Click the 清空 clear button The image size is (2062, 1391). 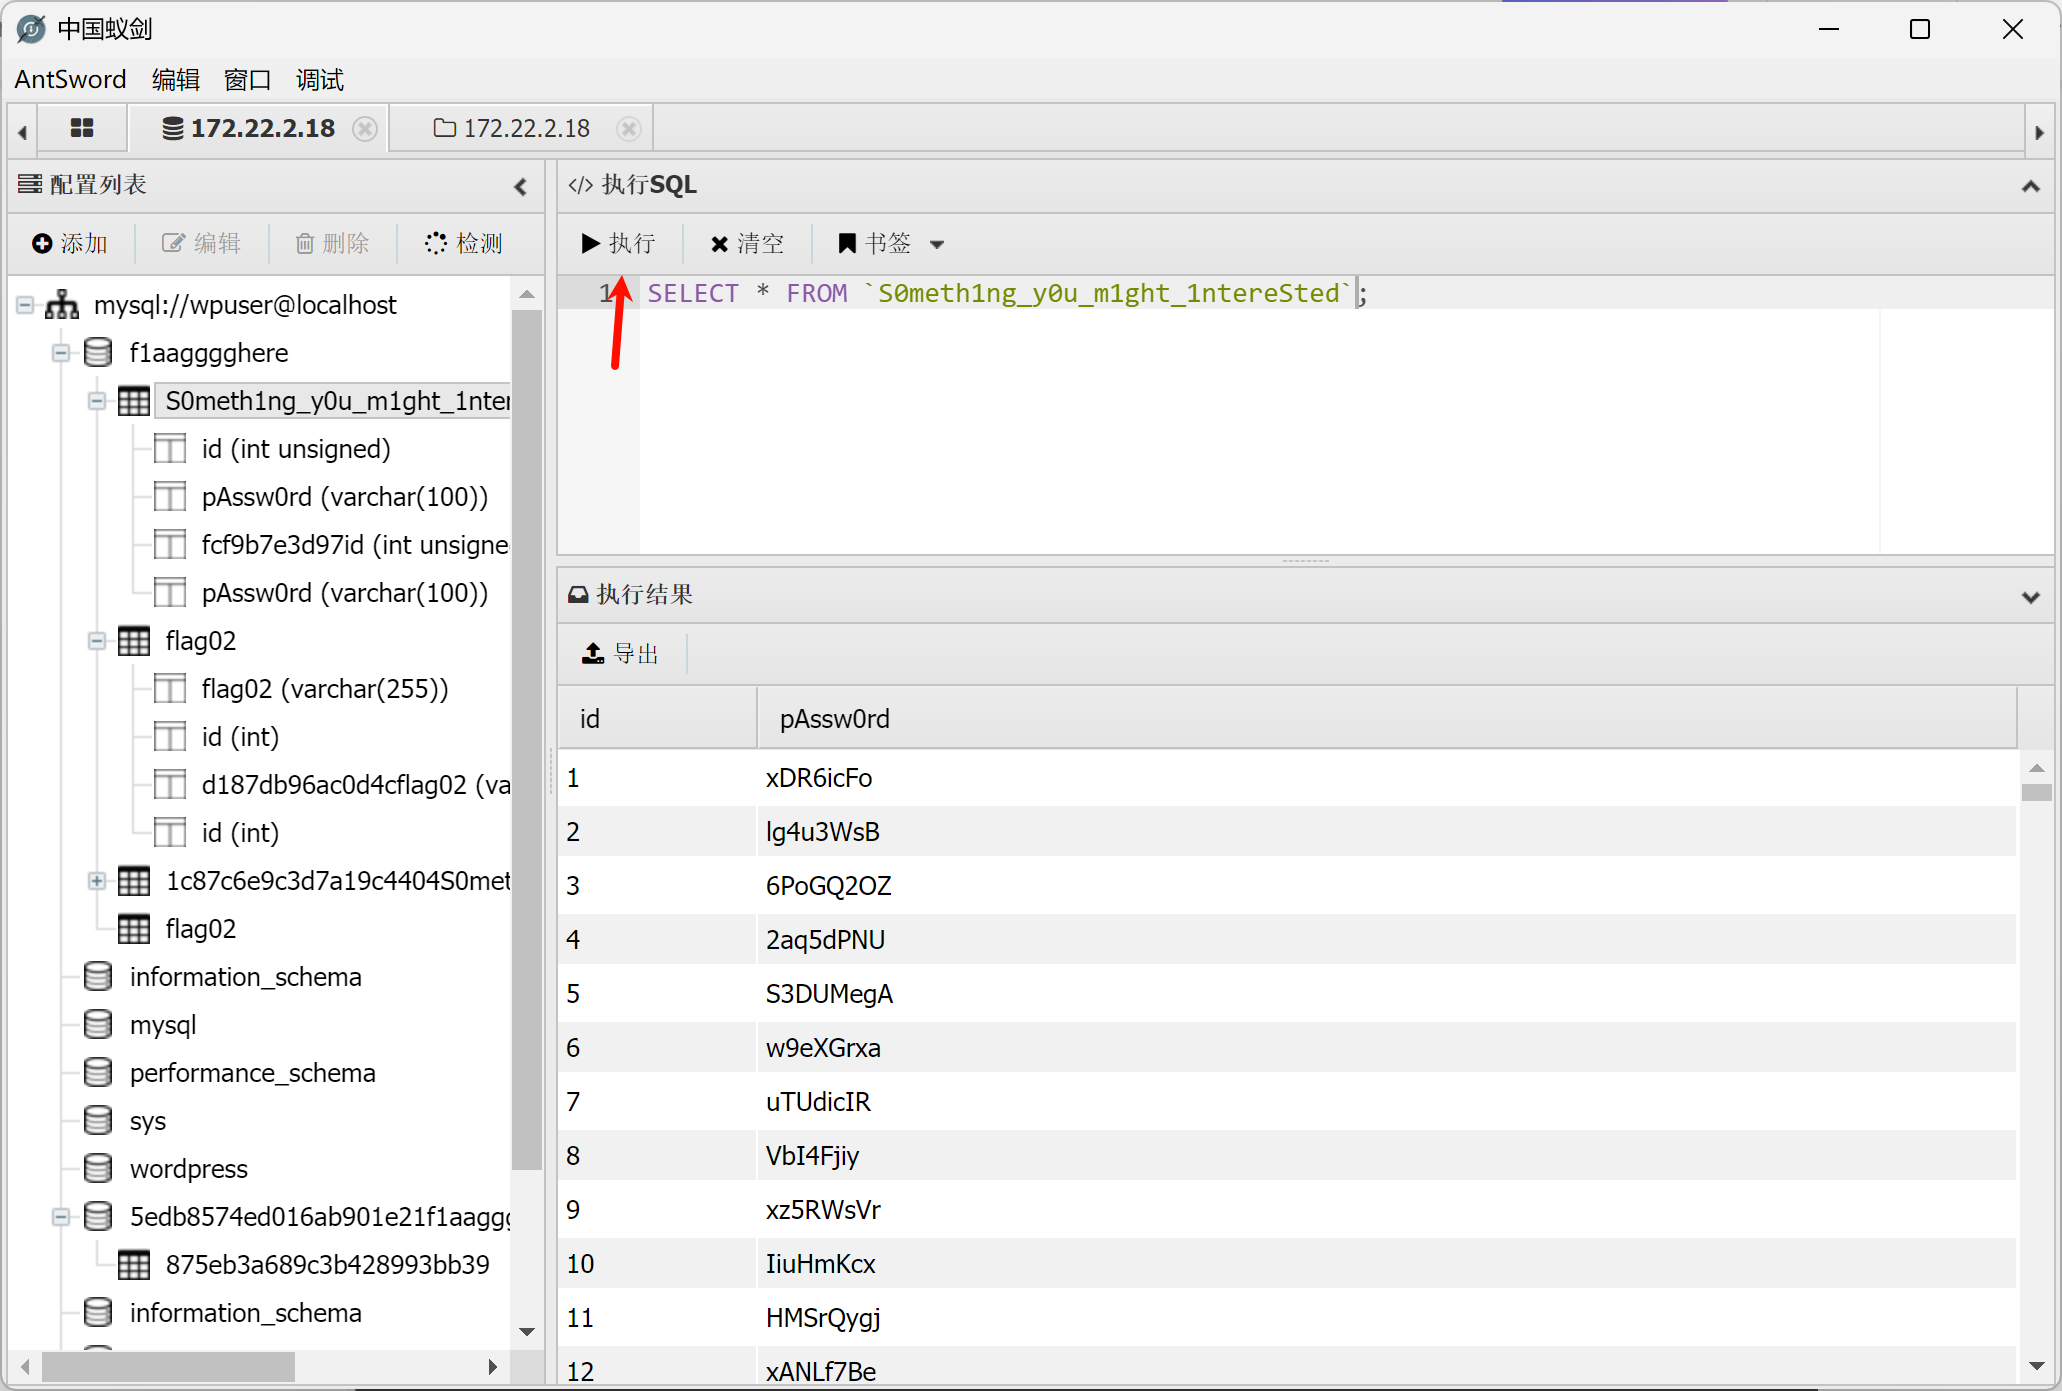pyautogui.click(x=747, y=243)
